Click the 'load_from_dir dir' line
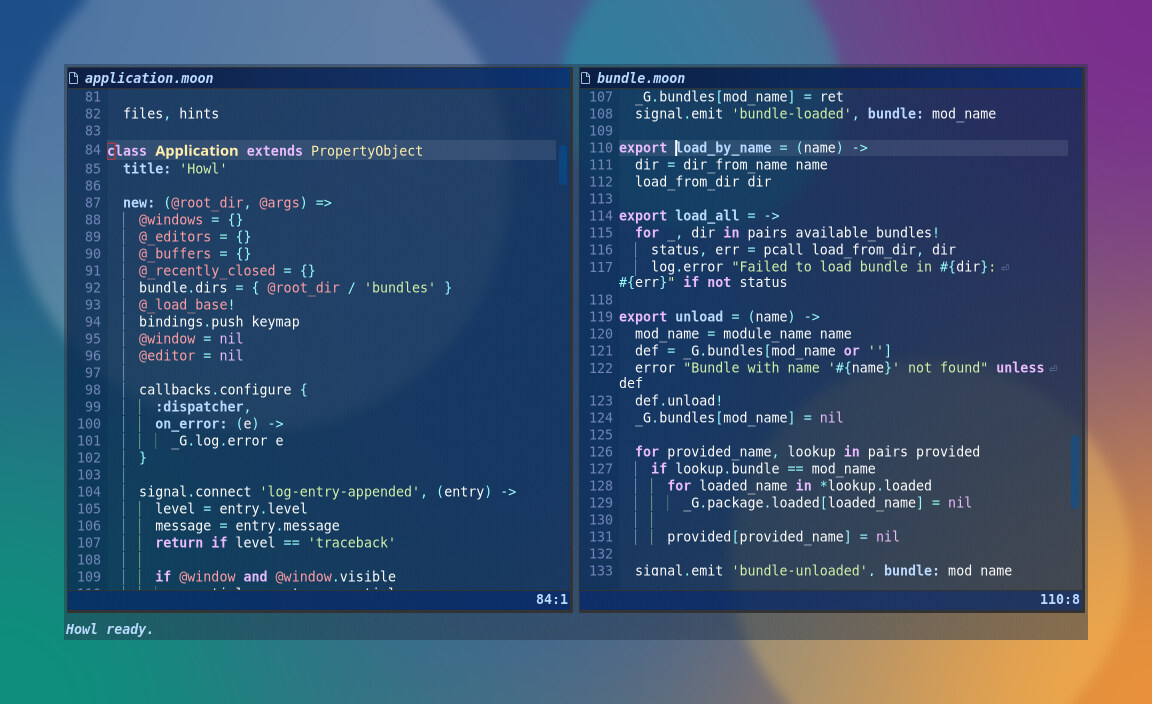The image size is (1152, 704). tap(703, 182)
